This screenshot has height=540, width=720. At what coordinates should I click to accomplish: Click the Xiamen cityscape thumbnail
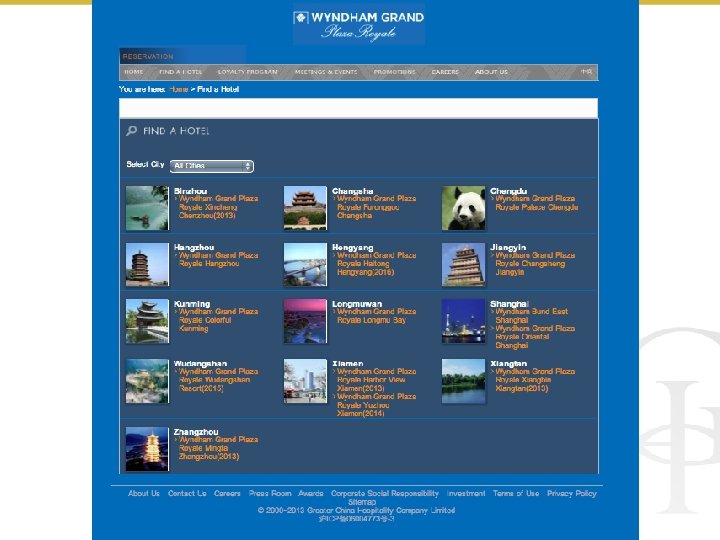(305, 381)
